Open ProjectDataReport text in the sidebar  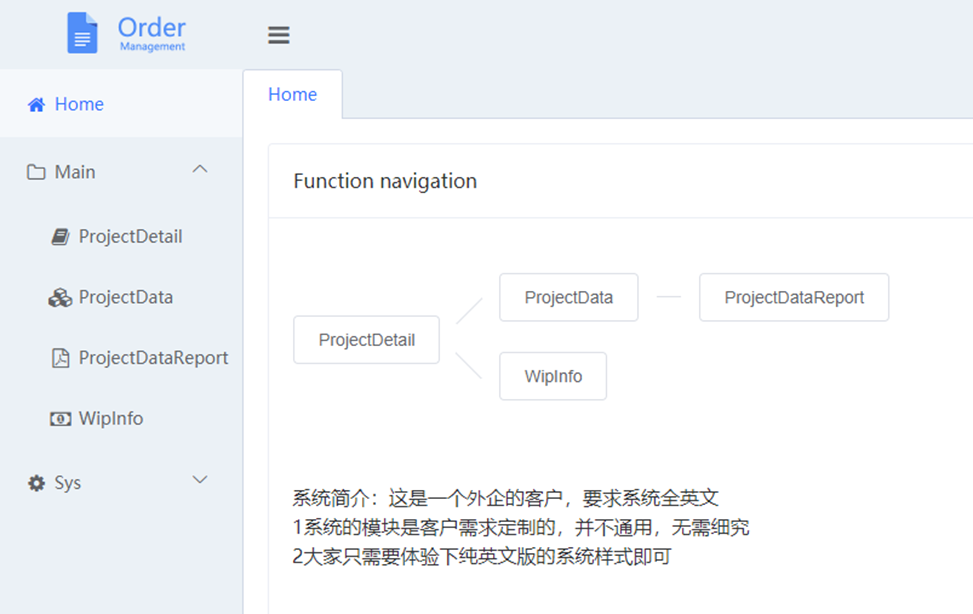click(x=153, y=358)
